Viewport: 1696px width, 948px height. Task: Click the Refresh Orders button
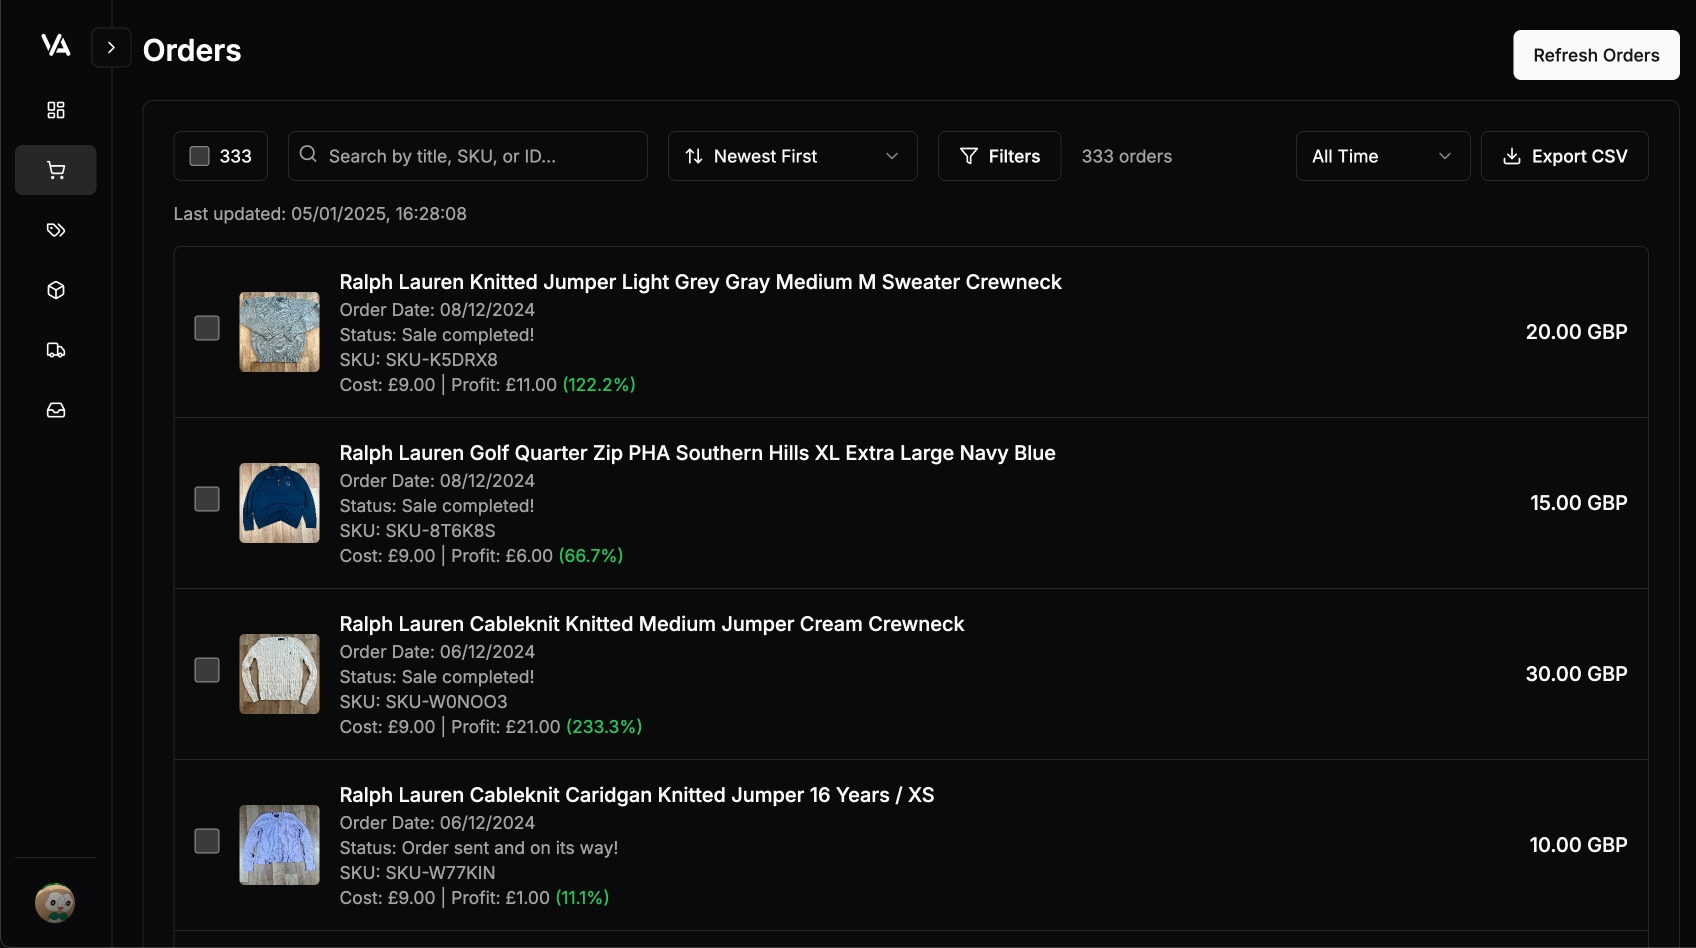[1595, 55]
